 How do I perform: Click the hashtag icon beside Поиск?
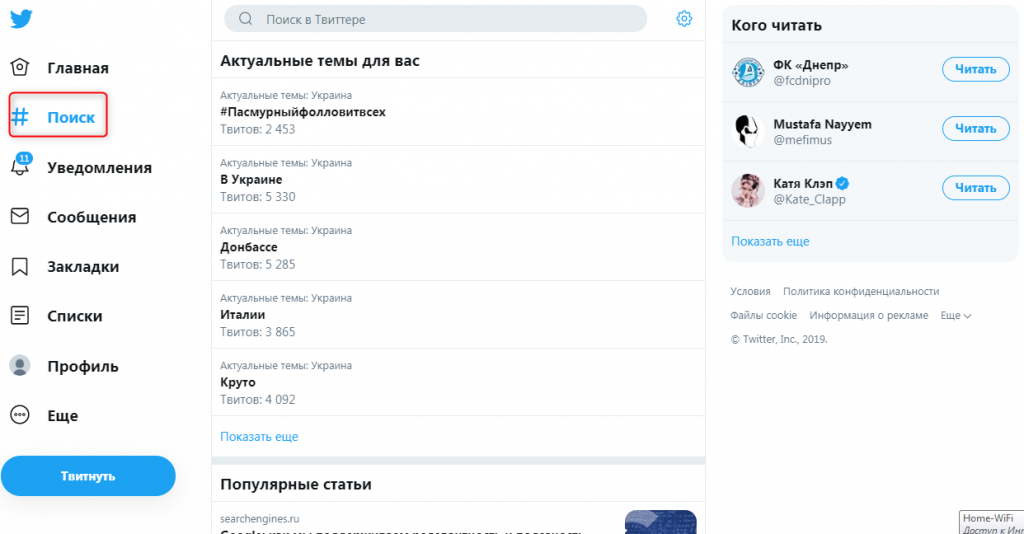pyautogui.click(x=20, y=117)
